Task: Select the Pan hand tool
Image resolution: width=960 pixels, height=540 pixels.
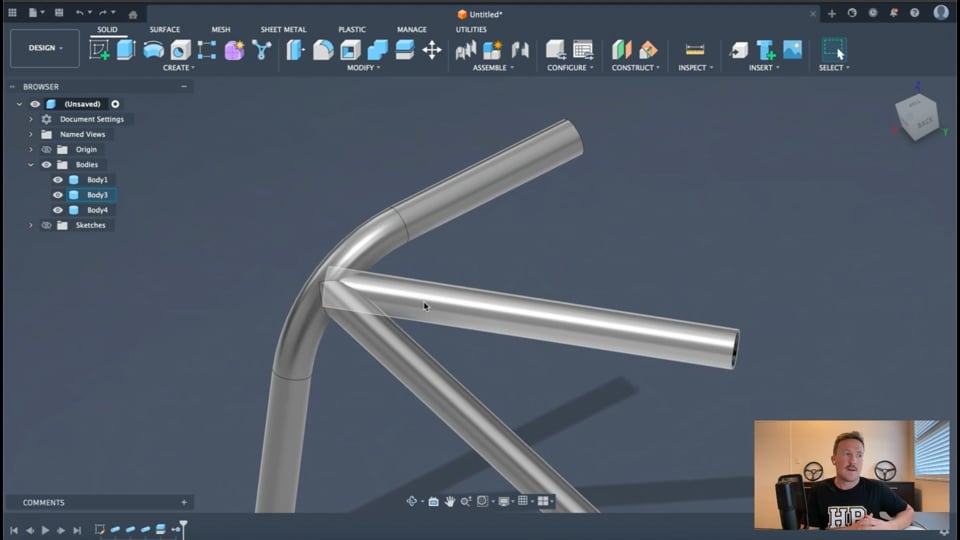Action: pos(450,501)
